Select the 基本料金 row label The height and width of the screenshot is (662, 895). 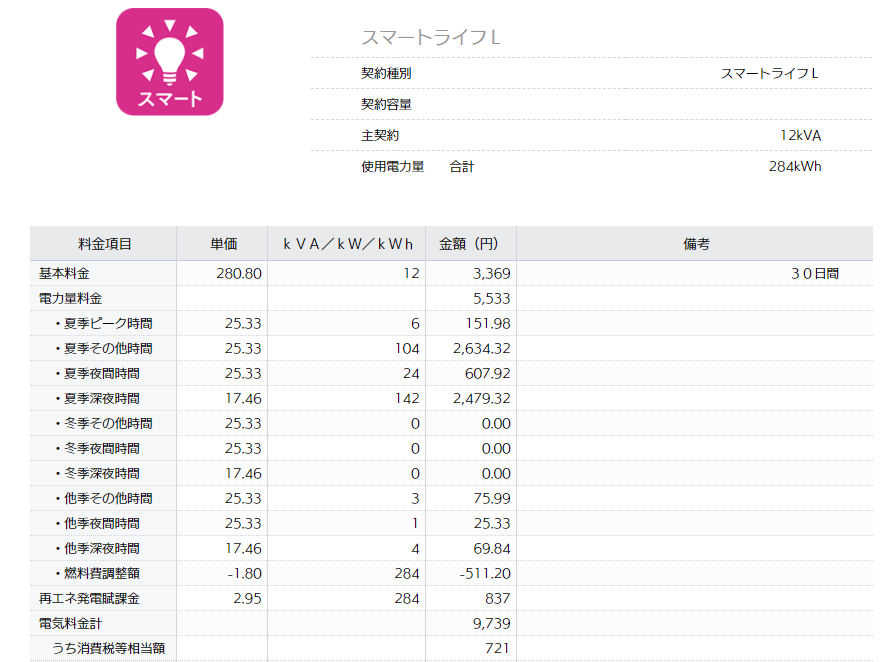coord(64,274)
